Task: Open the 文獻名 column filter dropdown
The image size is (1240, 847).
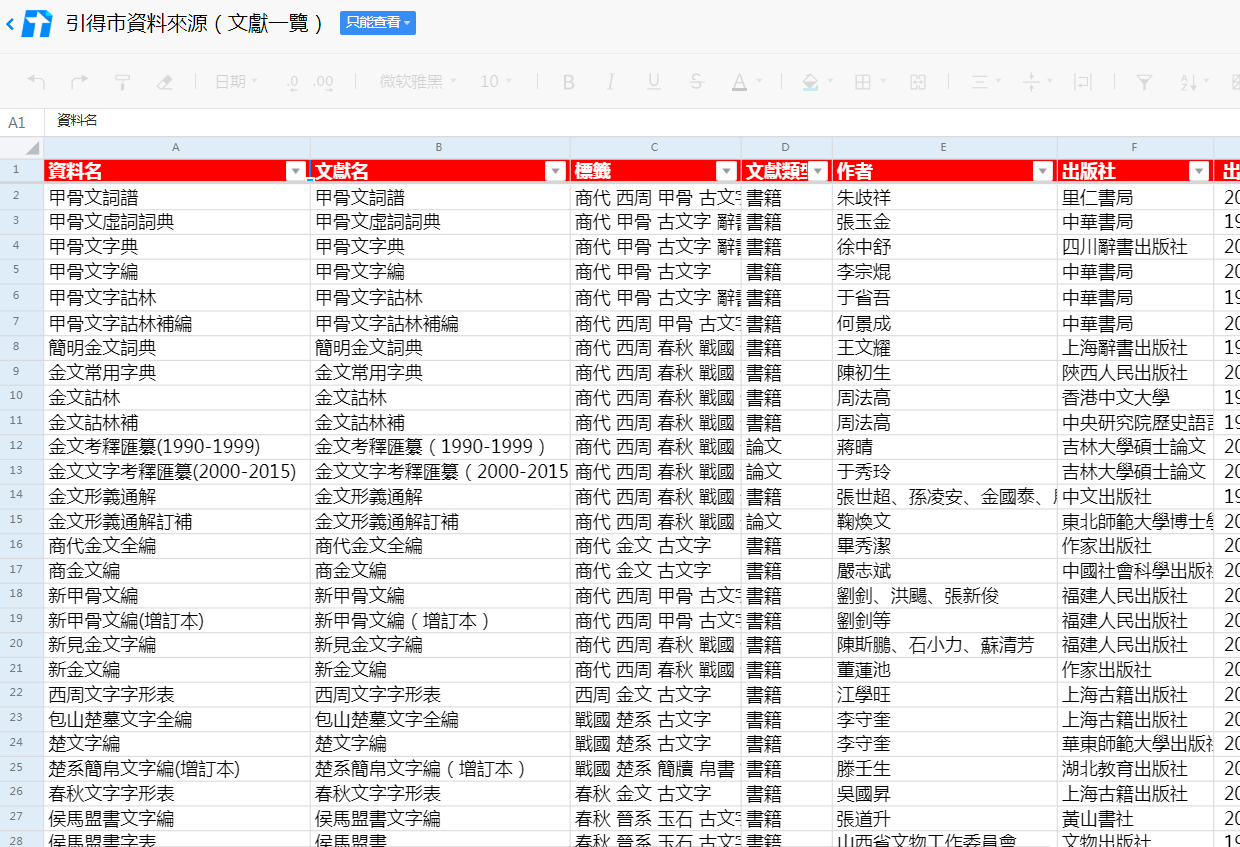Action: coord(555,171)
